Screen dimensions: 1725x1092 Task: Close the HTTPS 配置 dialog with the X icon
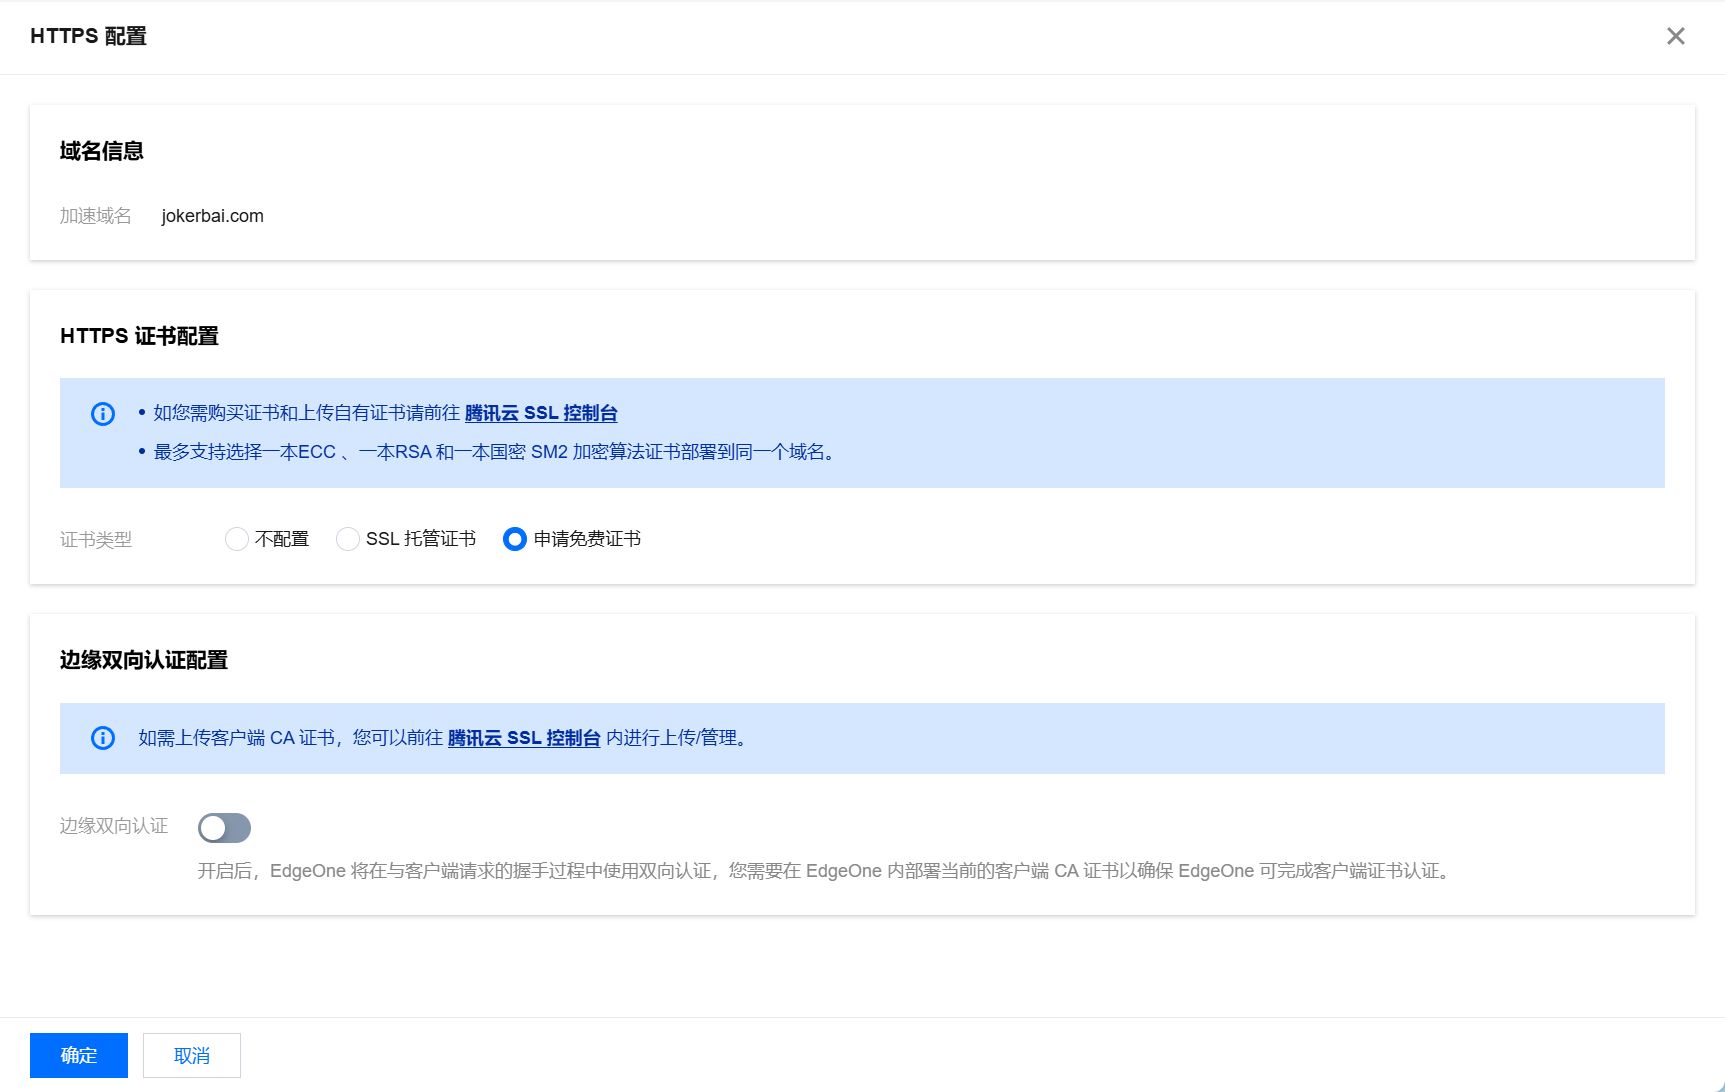[1676, 36]
